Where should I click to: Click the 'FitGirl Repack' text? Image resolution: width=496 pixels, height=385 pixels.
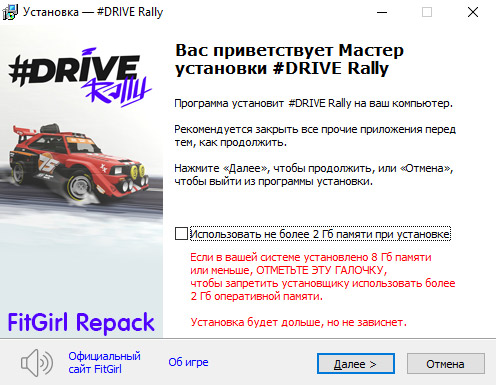click(x=81, y=323)
